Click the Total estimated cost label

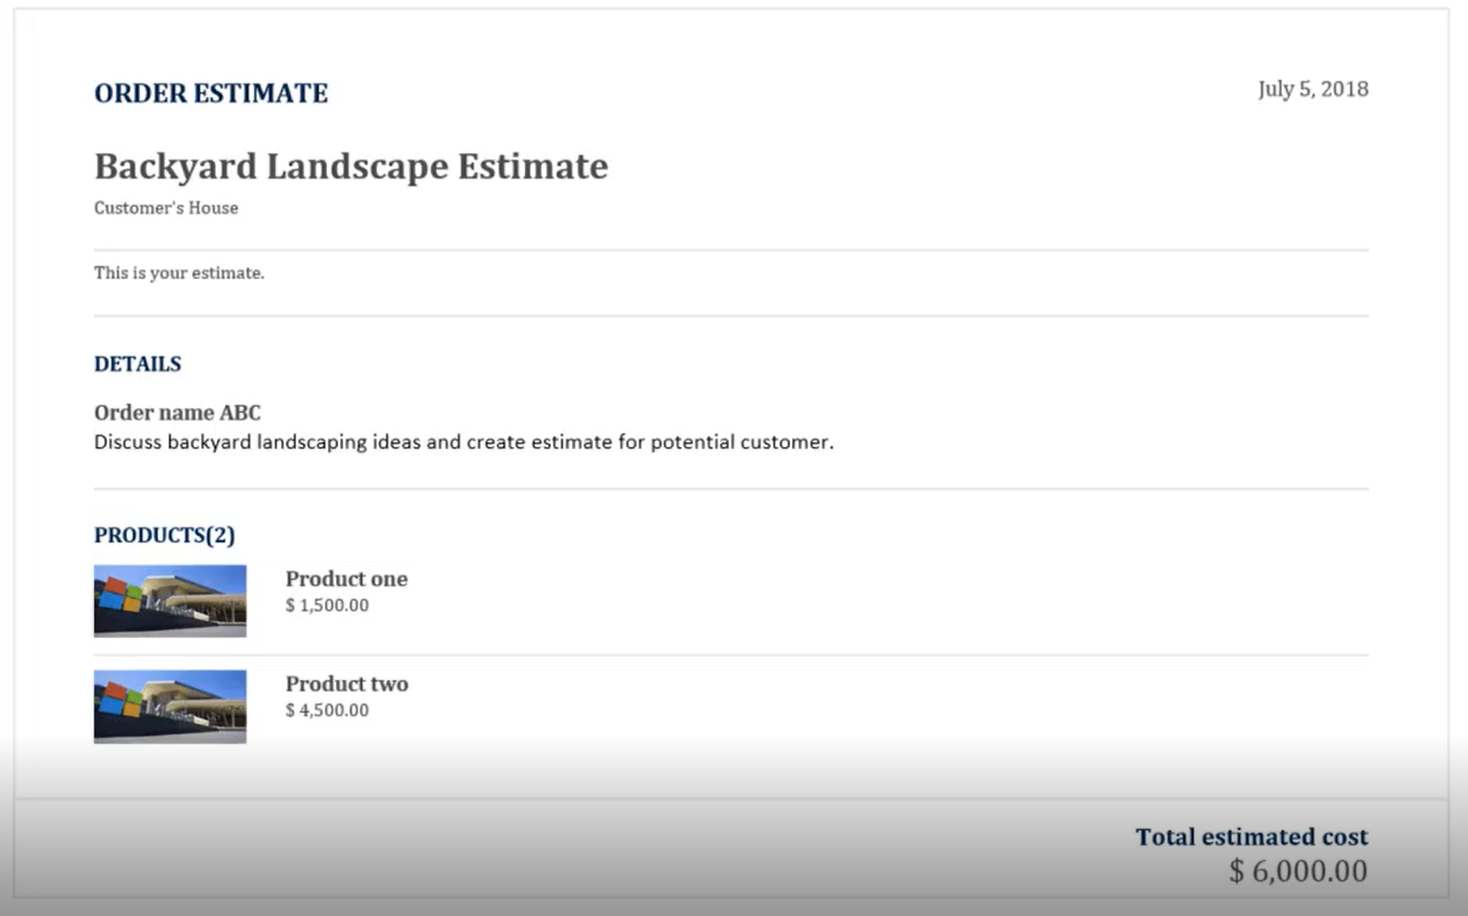coord(1251,837)
